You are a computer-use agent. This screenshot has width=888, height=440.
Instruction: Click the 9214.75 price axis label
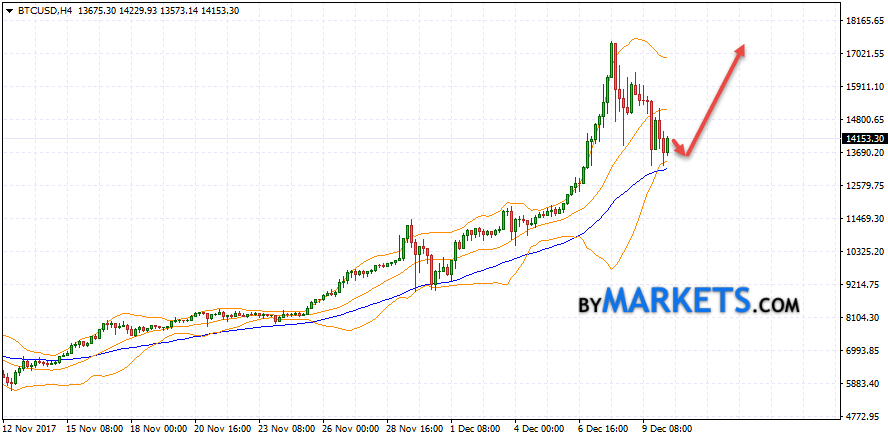click(864, 285)
